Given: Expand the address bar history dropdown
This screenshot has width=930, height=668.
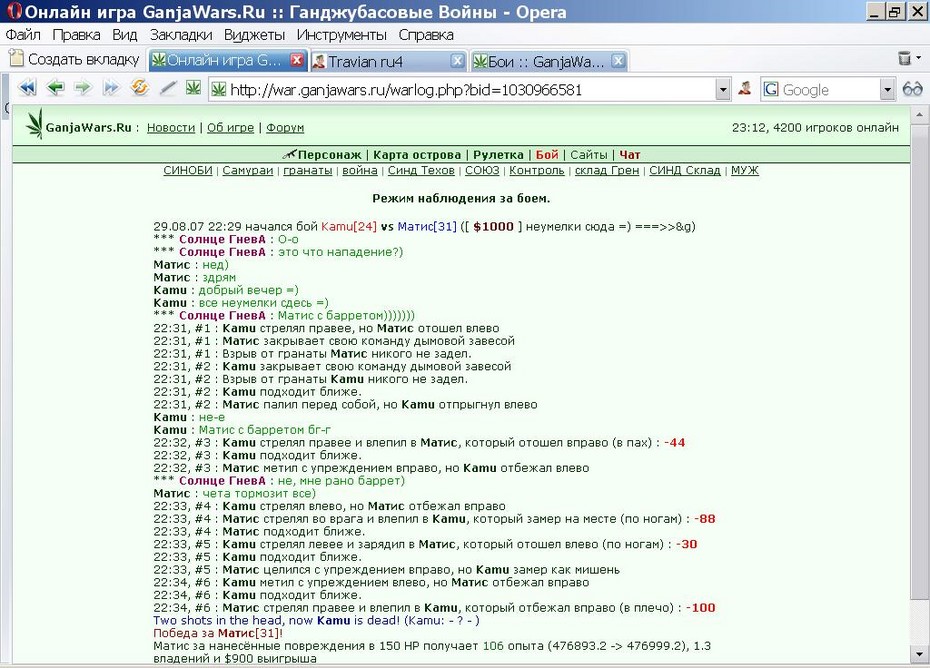Looking at the screenshot, I should [723, 90].
